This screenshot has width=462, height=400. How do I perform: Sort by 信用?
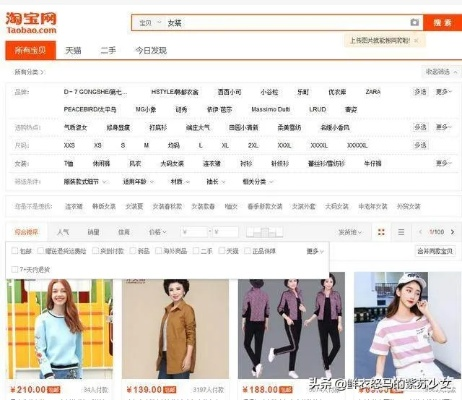coord(124,232)
